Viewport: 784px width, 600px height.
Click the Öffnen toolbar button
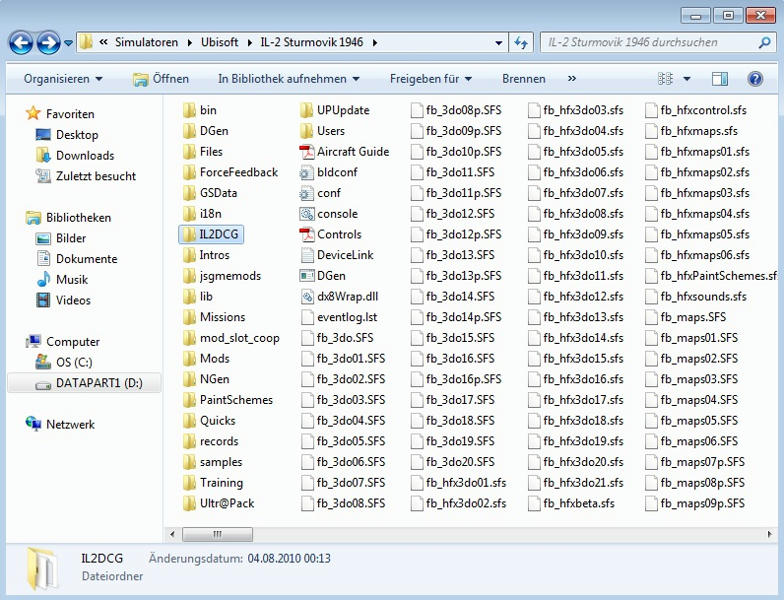[x=161, y=79]
